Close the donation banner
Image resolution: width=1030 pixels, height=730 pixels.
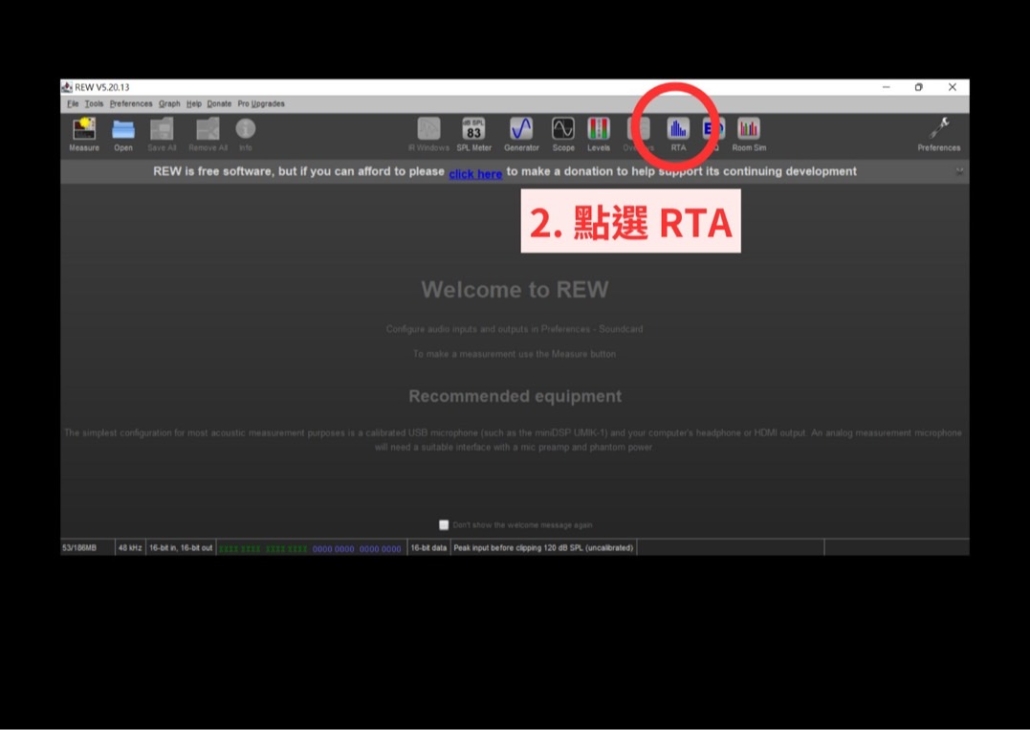coord(960,171)
